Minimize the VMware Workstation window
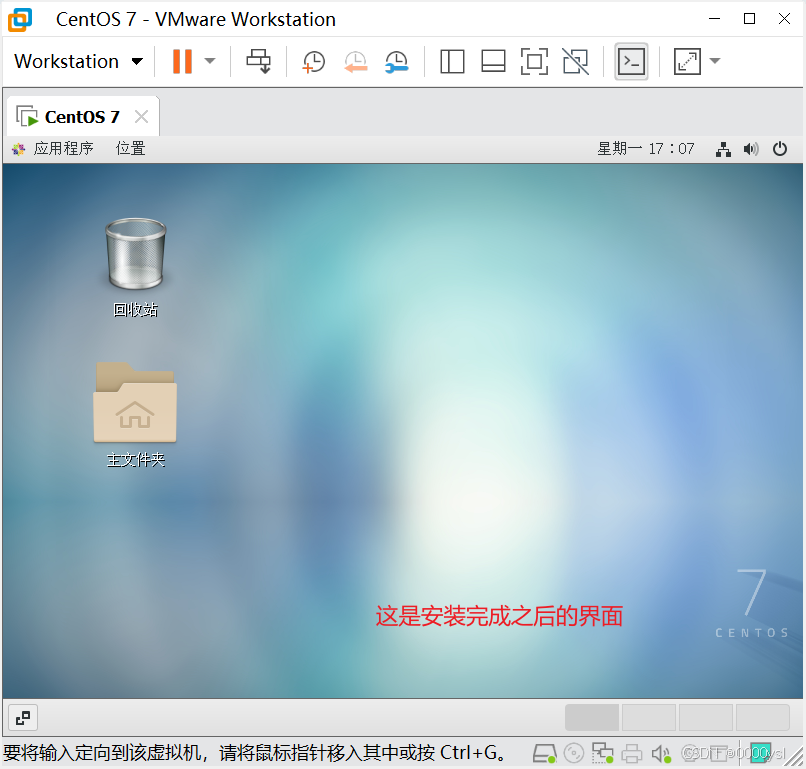Viewport: 806px width, 769px height. (715, 19)
